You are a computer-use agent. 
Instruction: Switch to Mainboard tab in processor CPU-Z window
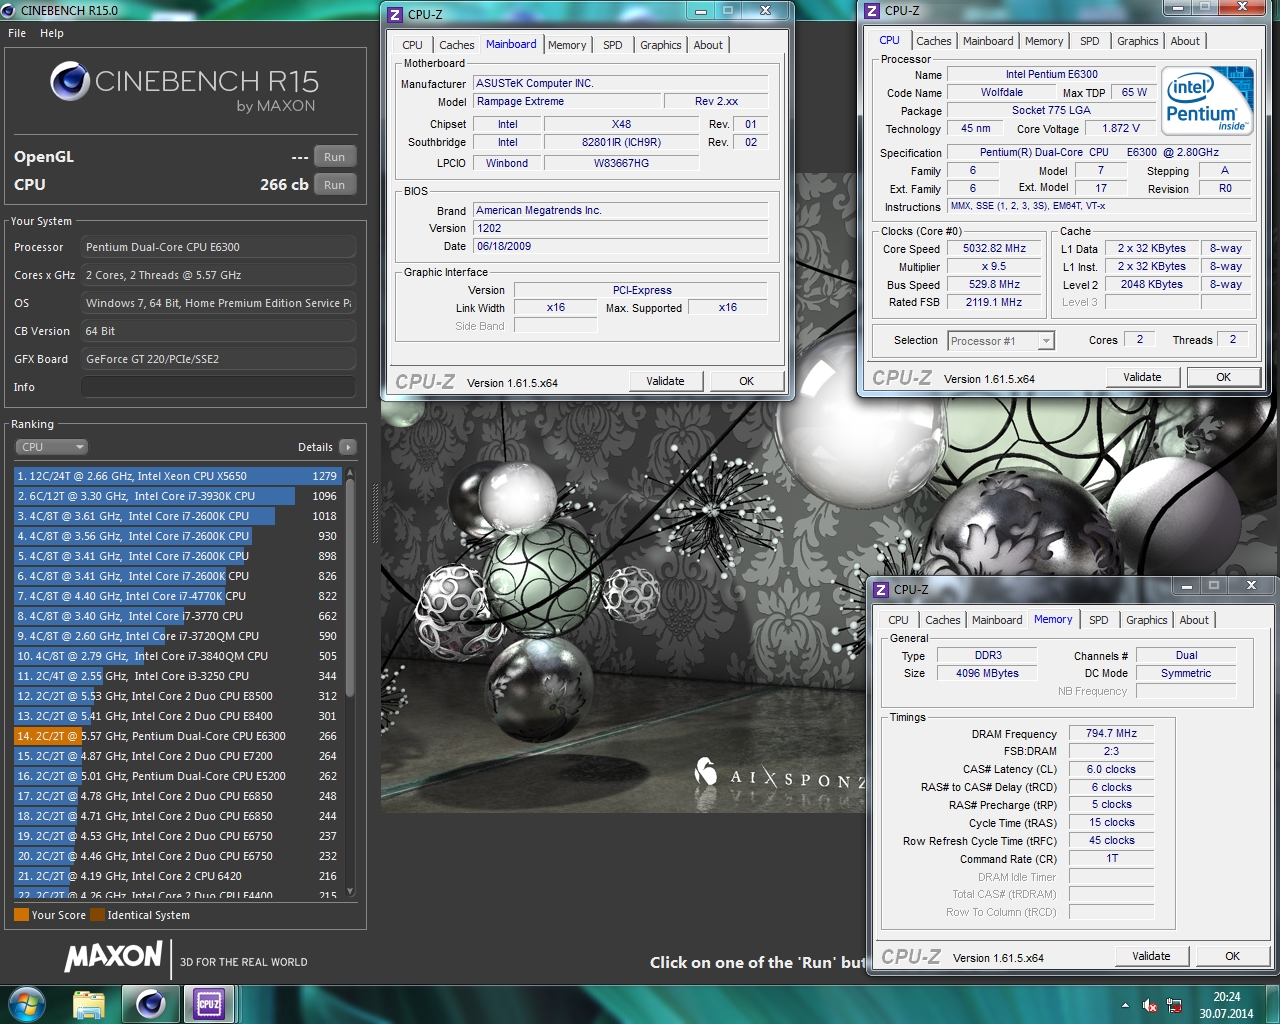pos(988,41)
